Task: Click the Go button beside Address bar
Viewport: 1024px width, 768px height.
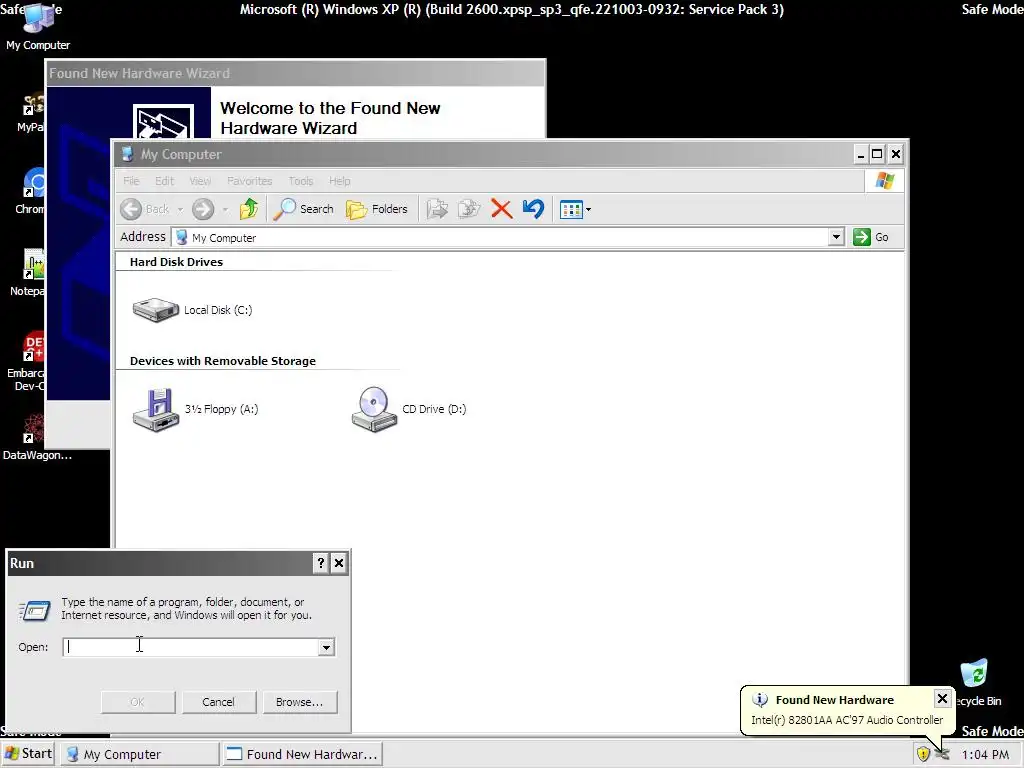Action: 871,237
